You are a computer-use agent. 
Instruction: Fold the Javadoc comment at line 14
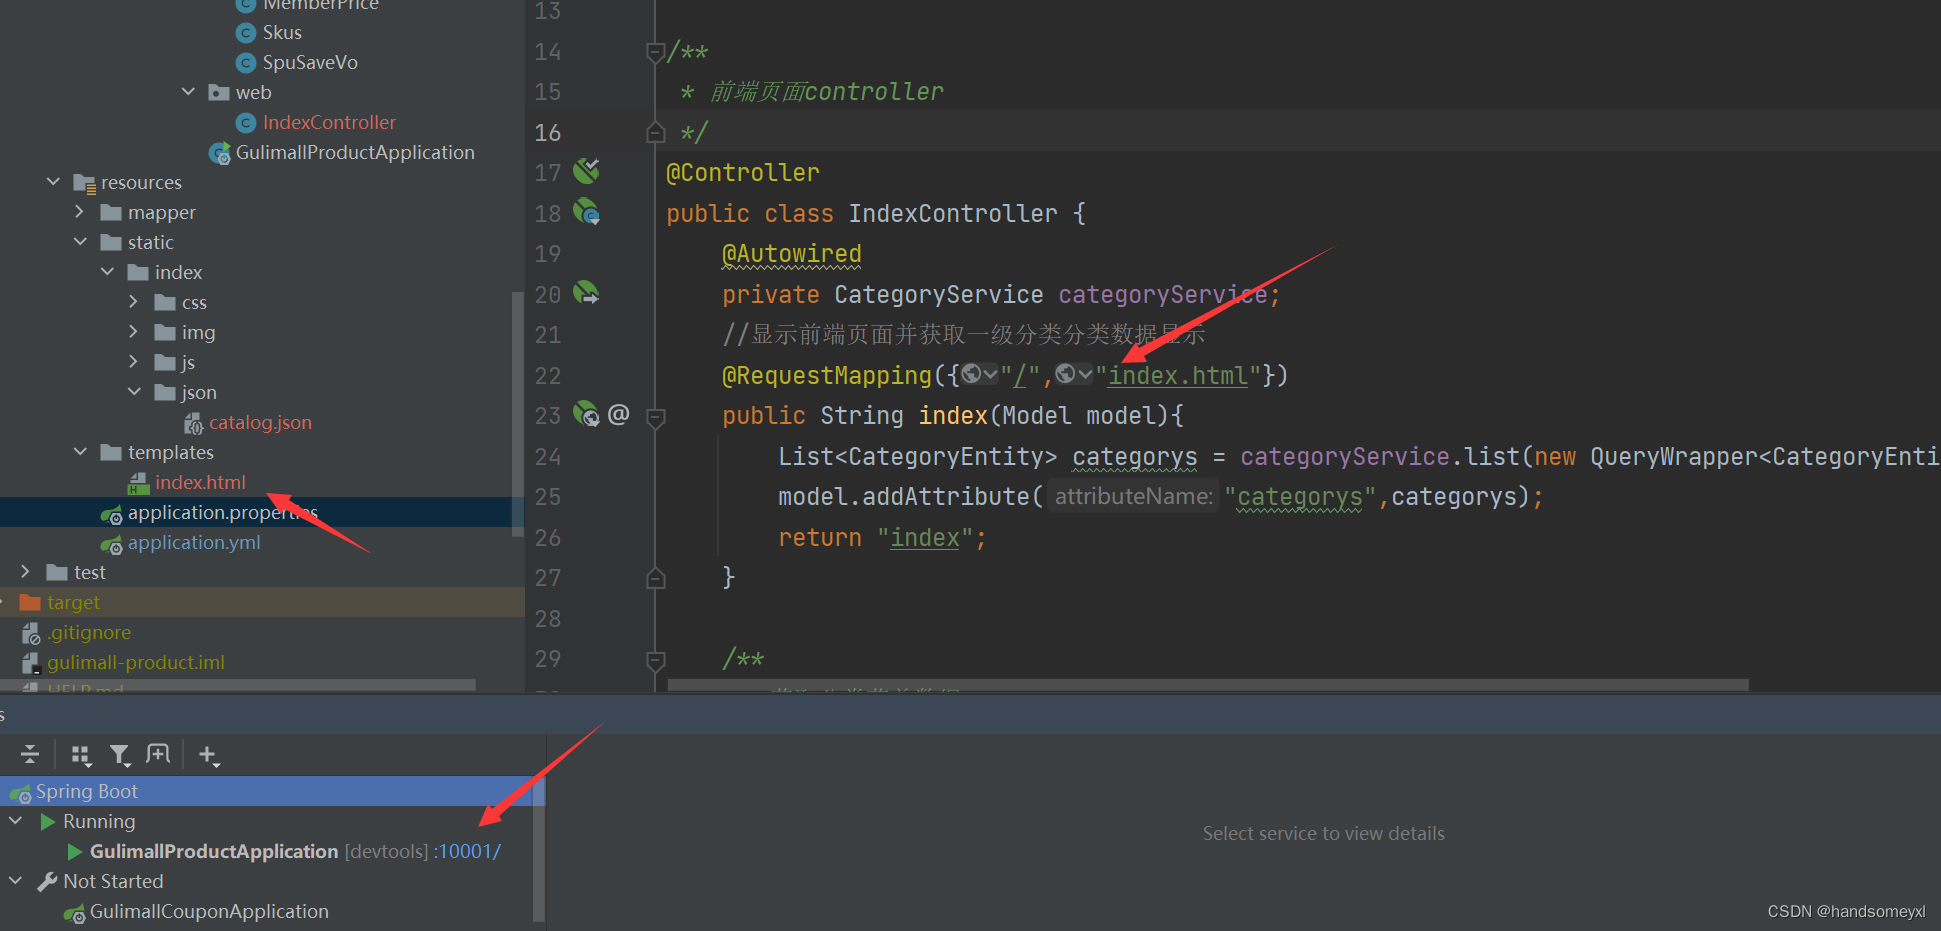click(656, 52)
